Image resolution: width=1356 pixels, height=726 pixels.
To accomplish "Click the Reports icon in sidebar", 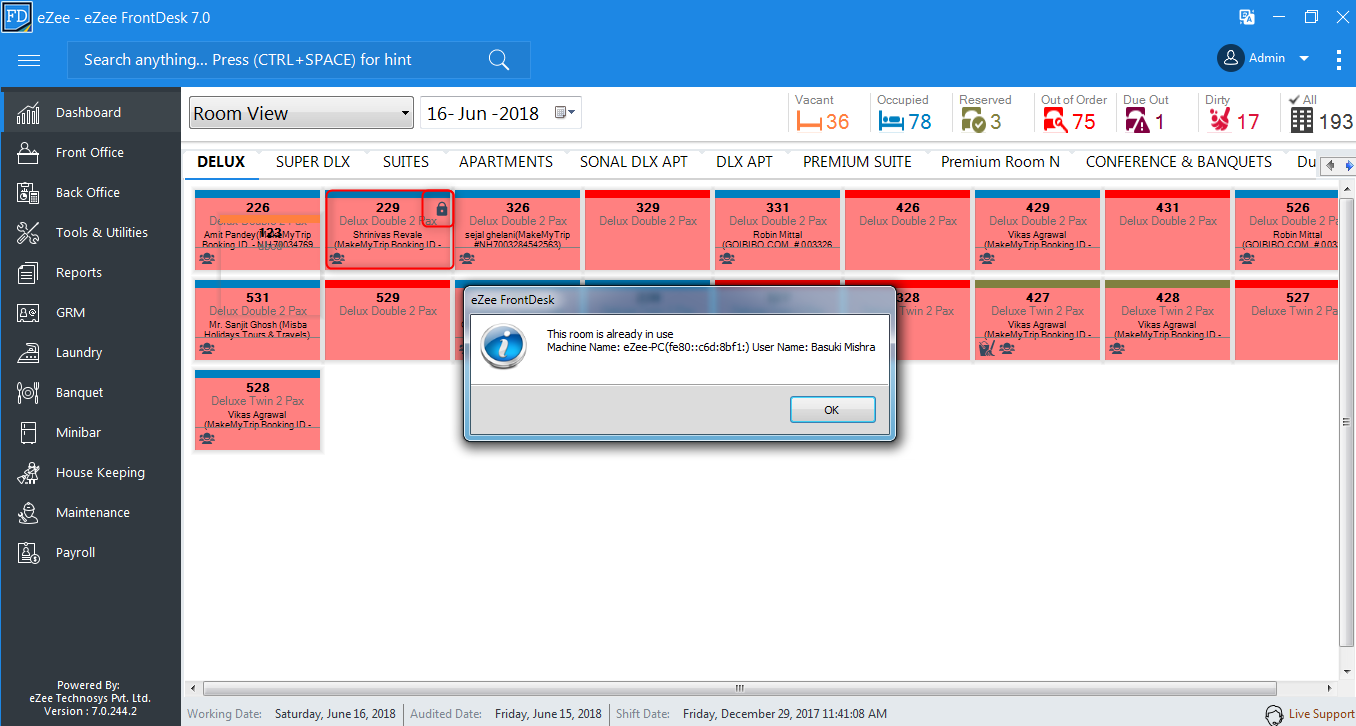I will [28, 272].
